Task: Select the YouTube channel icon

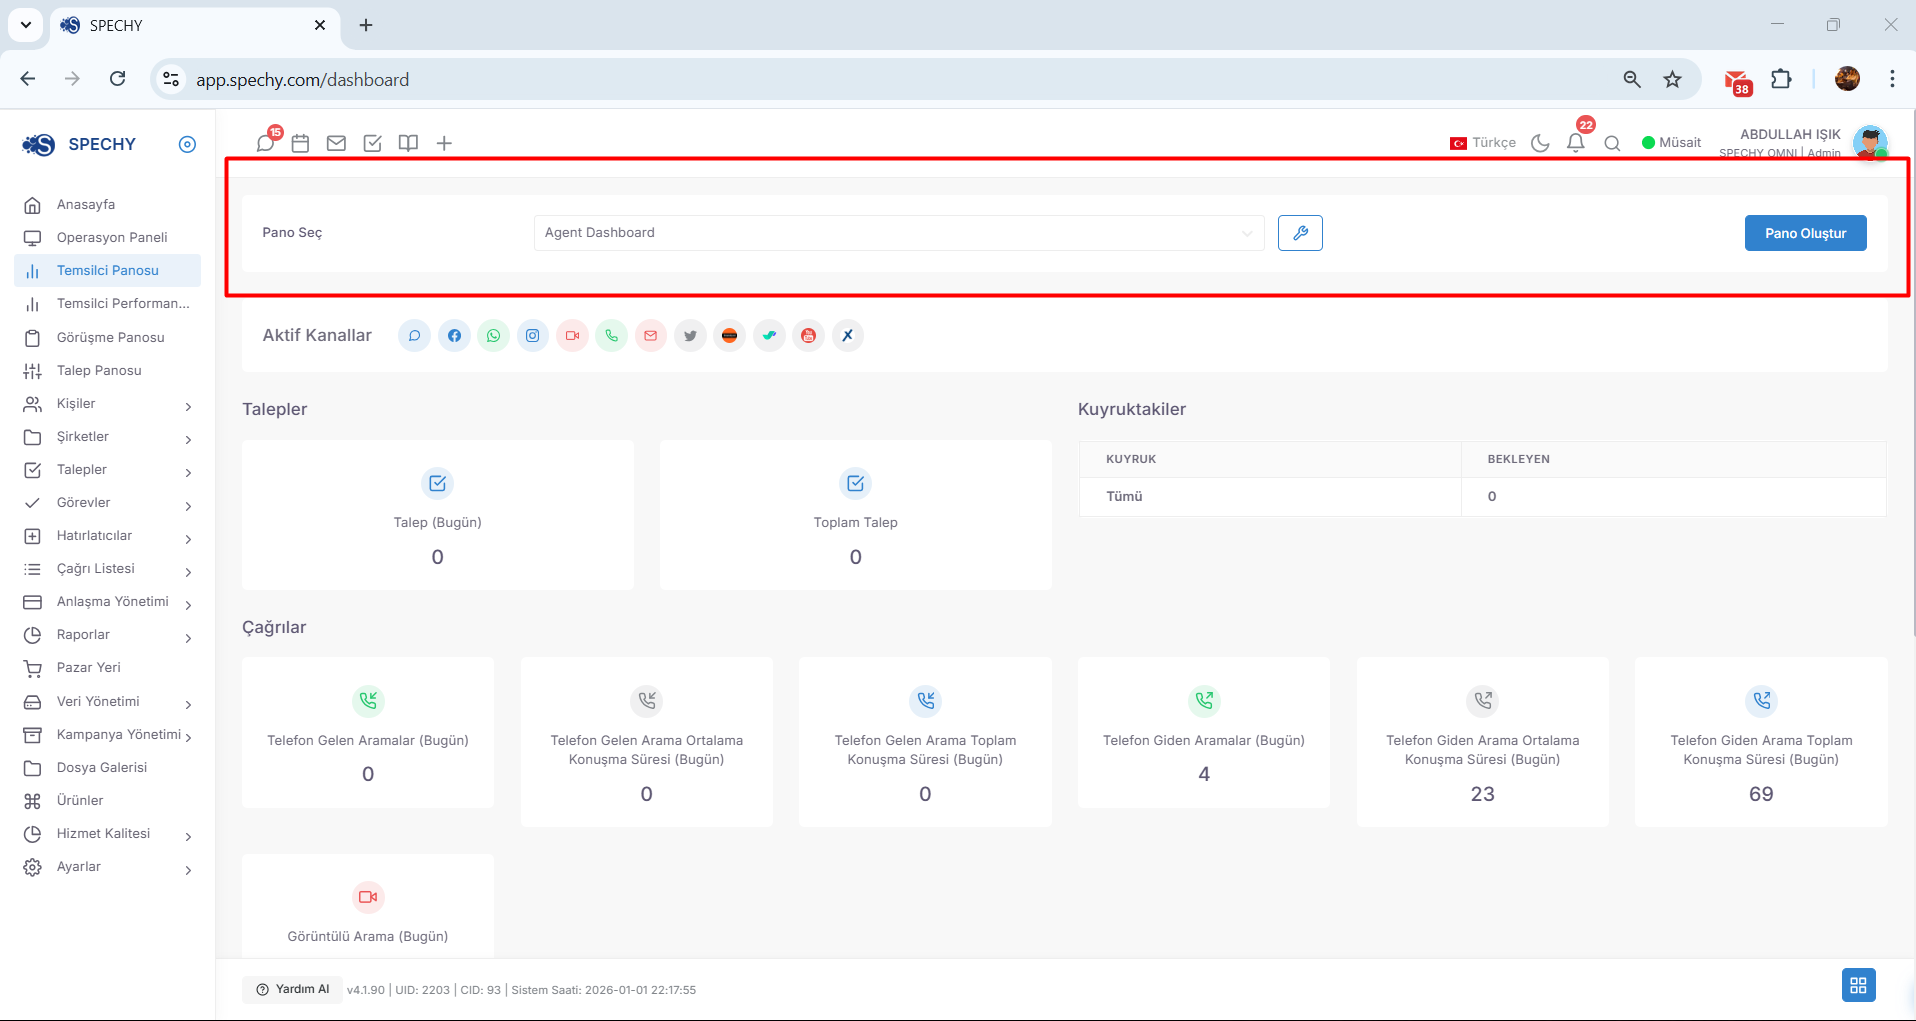Action: pos(808,335)
